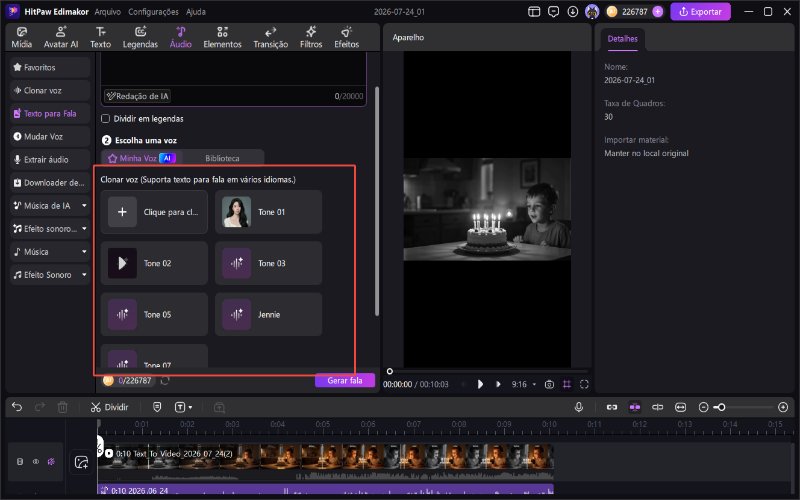
Task: Open the Transição toolbar panel
Action: coord(270,38)
